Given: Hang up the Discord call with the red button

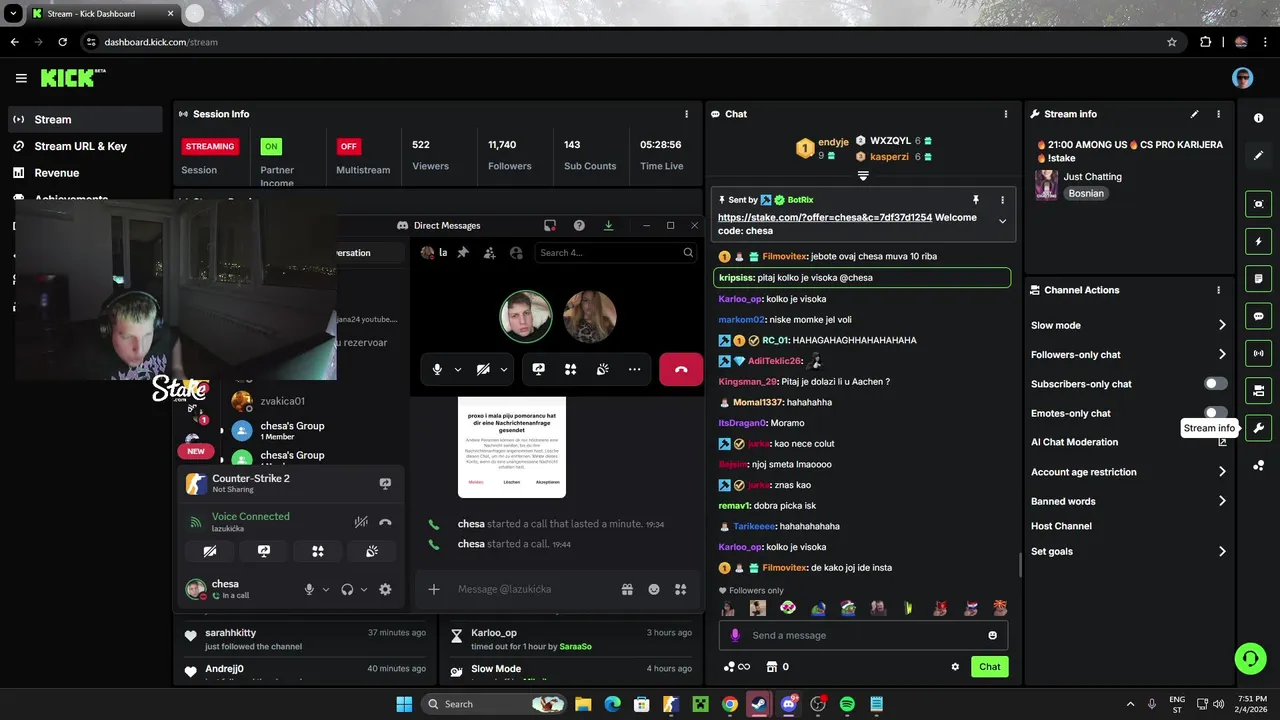Looking at the screenshot, I should tap(681, 369).
